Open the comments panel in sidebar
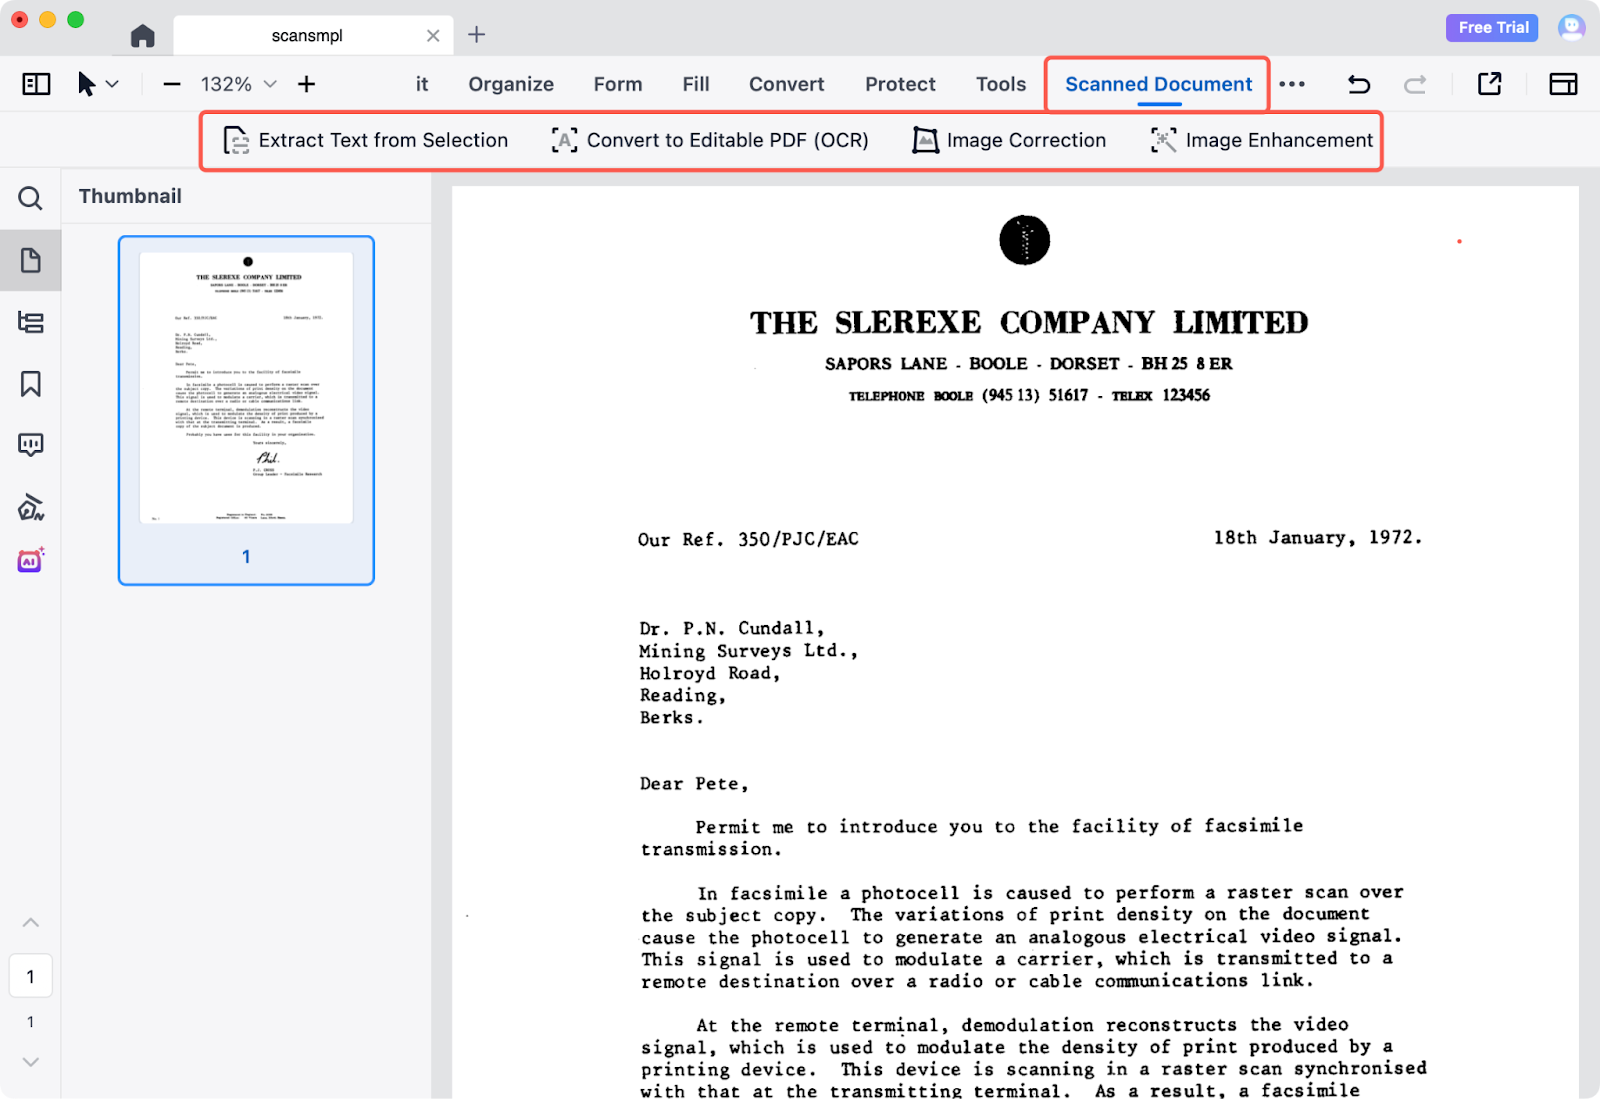This screenshot has height=1099, width=1600. pyautogui.click(x=30, y=445)
